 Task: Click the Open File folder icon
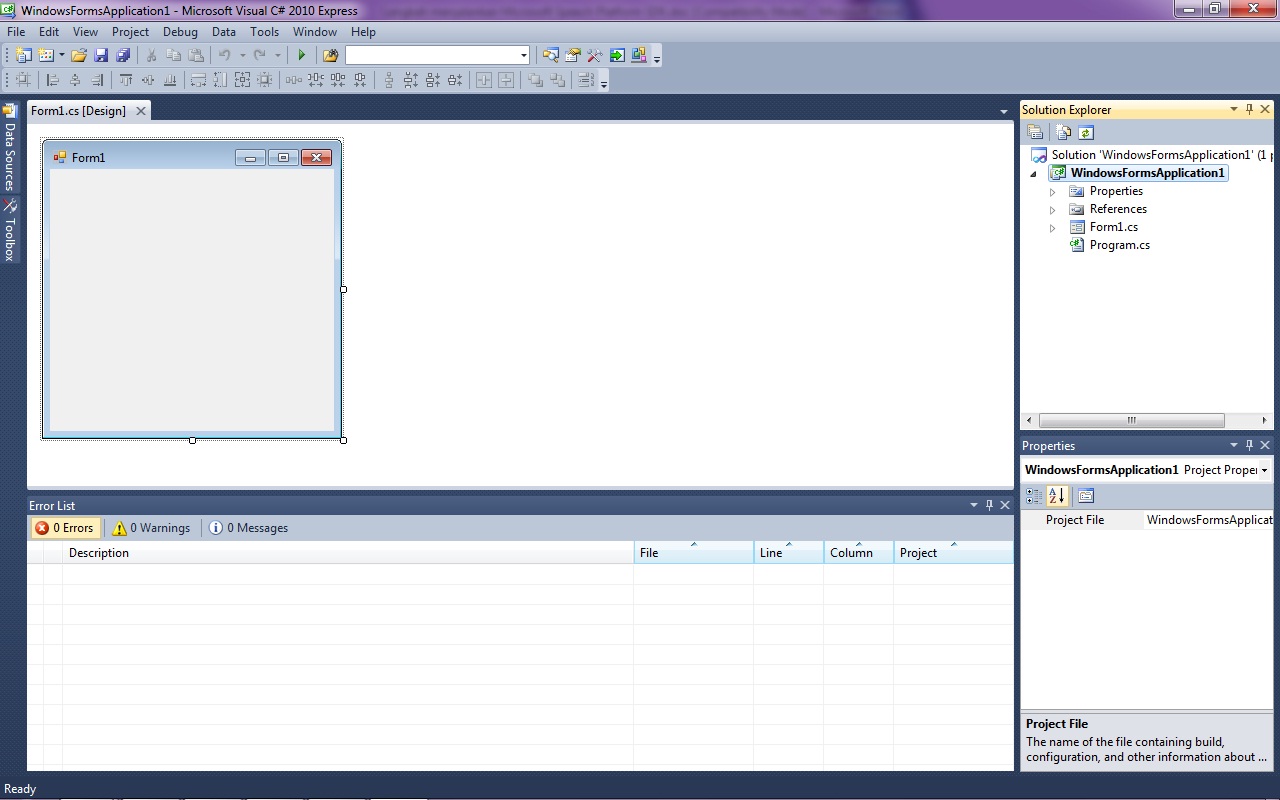[x=79, y=55]
